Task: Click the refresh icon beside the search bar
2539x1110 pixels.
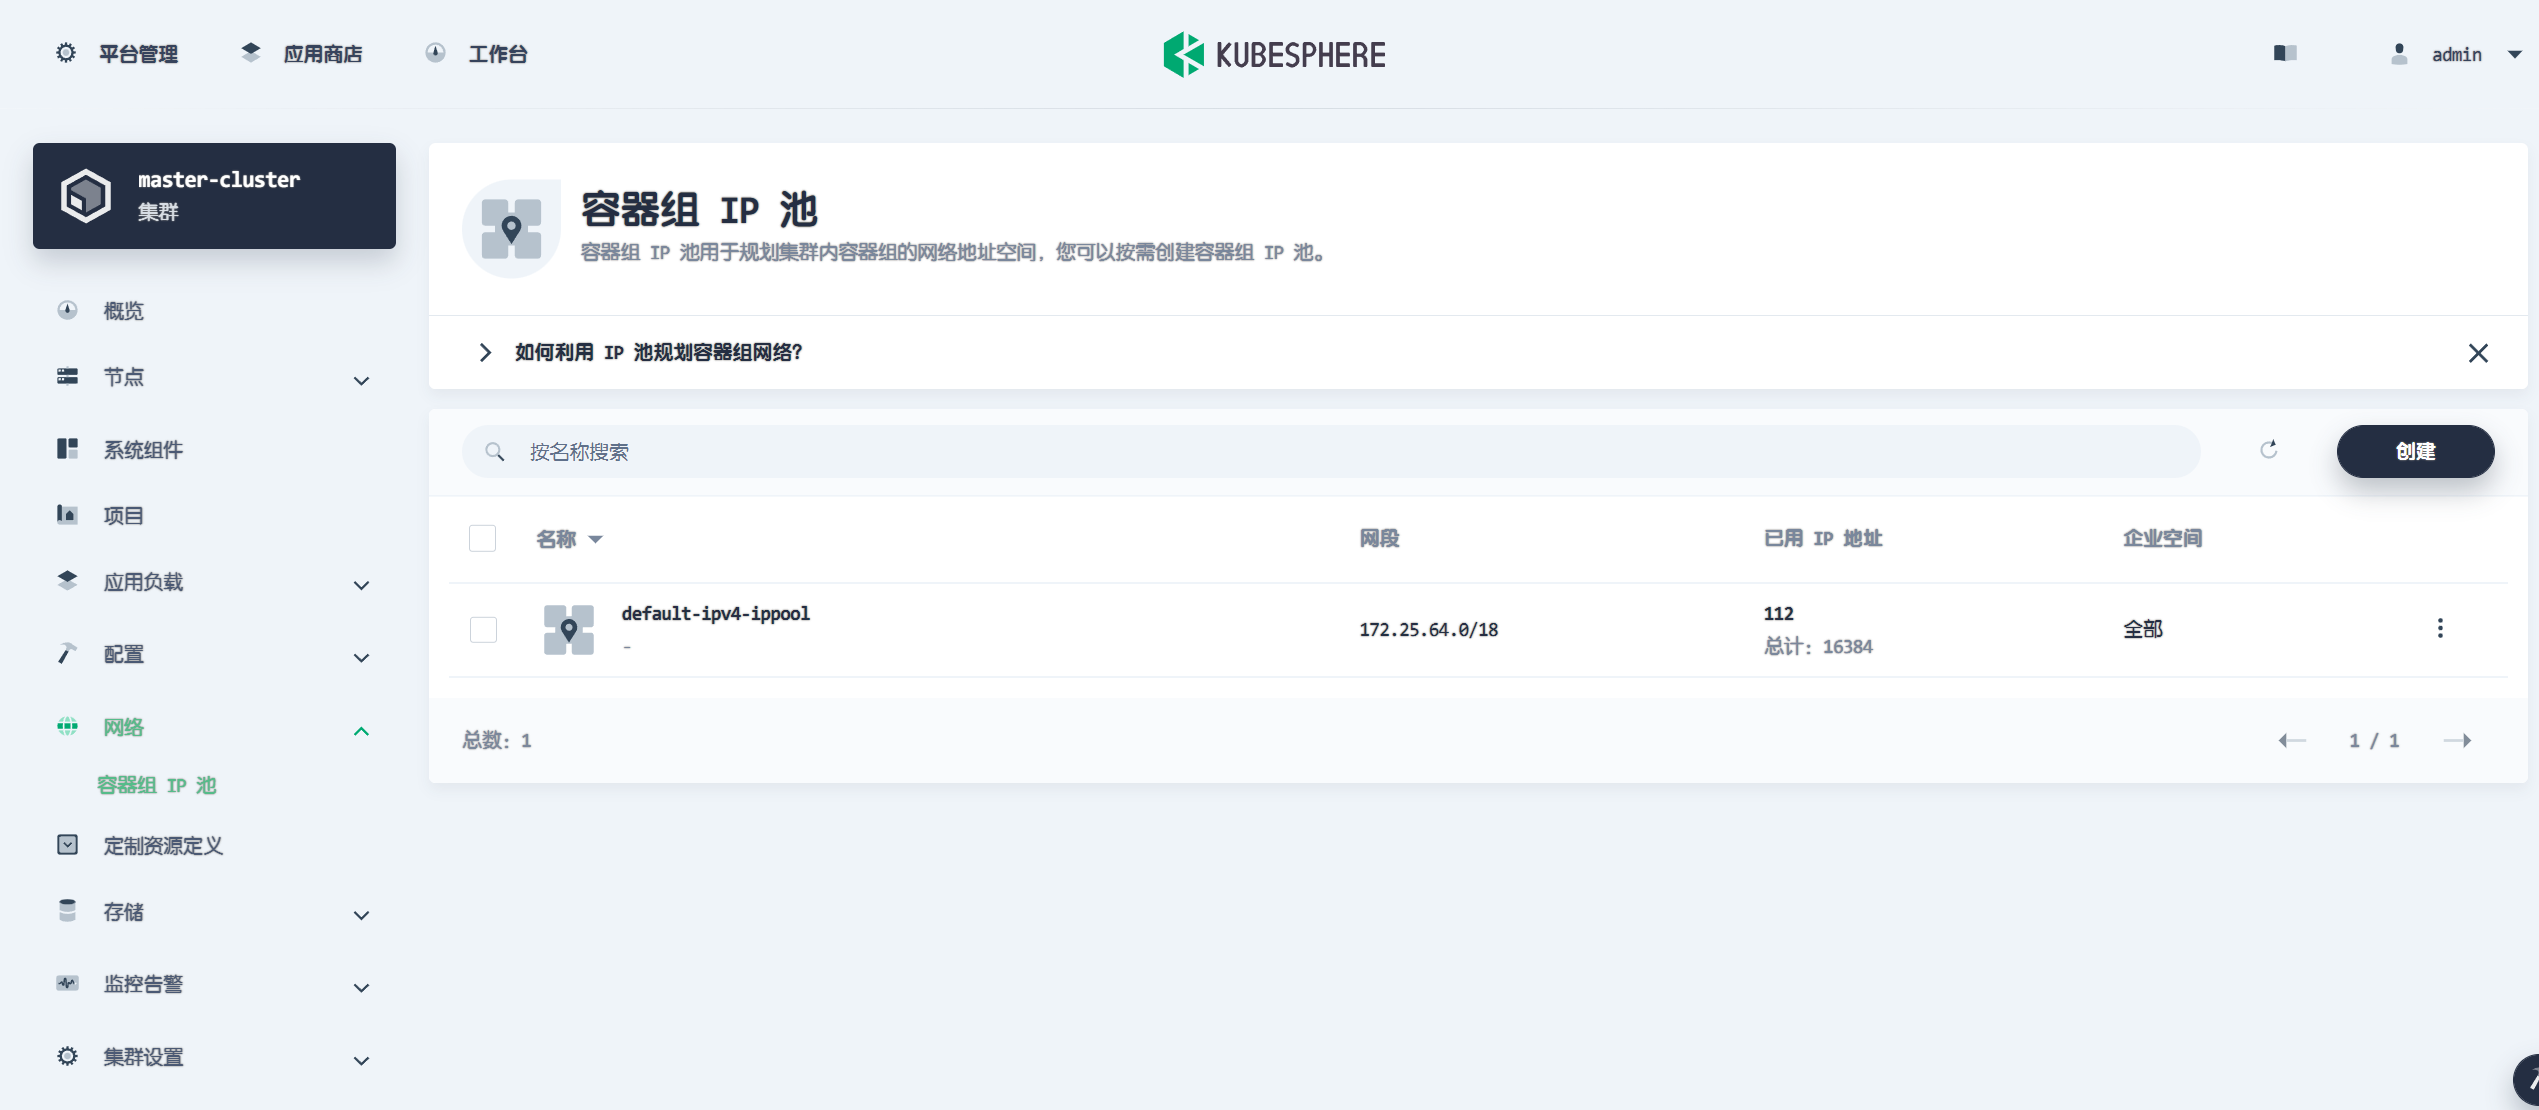Action: (2268, 450)
